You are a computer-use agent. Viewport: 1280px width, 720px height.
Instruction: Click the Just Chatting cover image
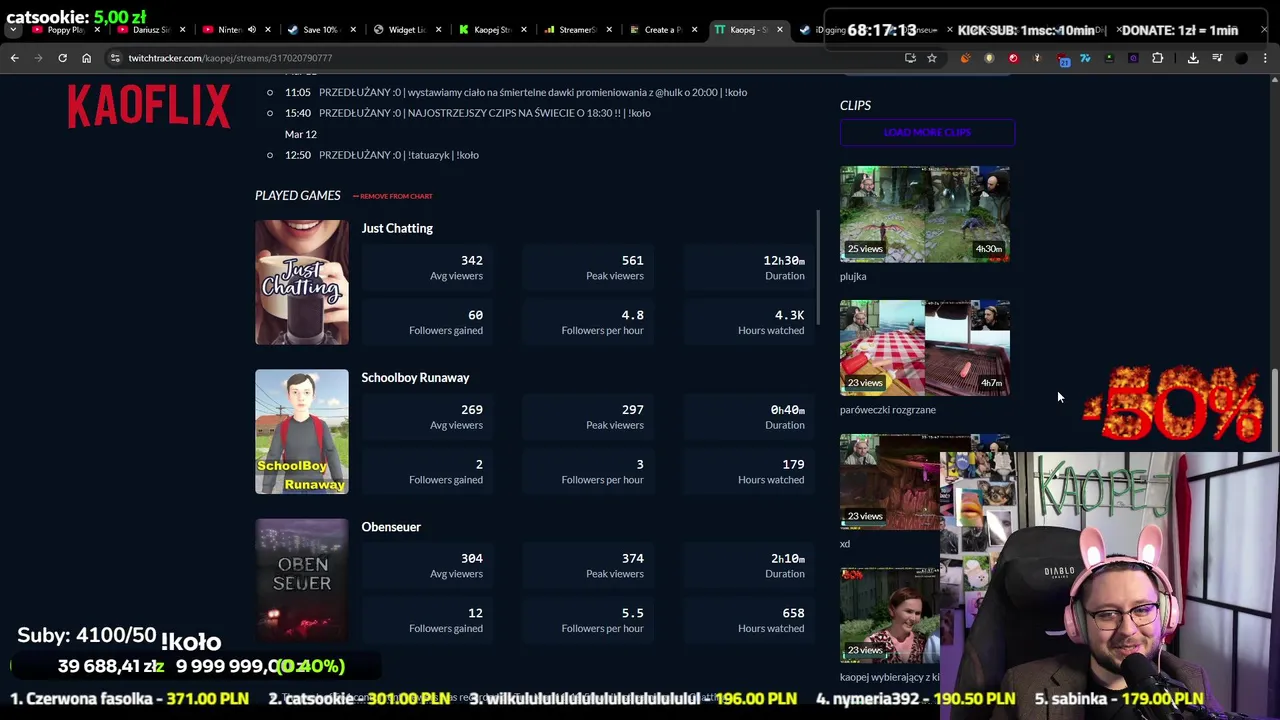(x=302, y=282)
